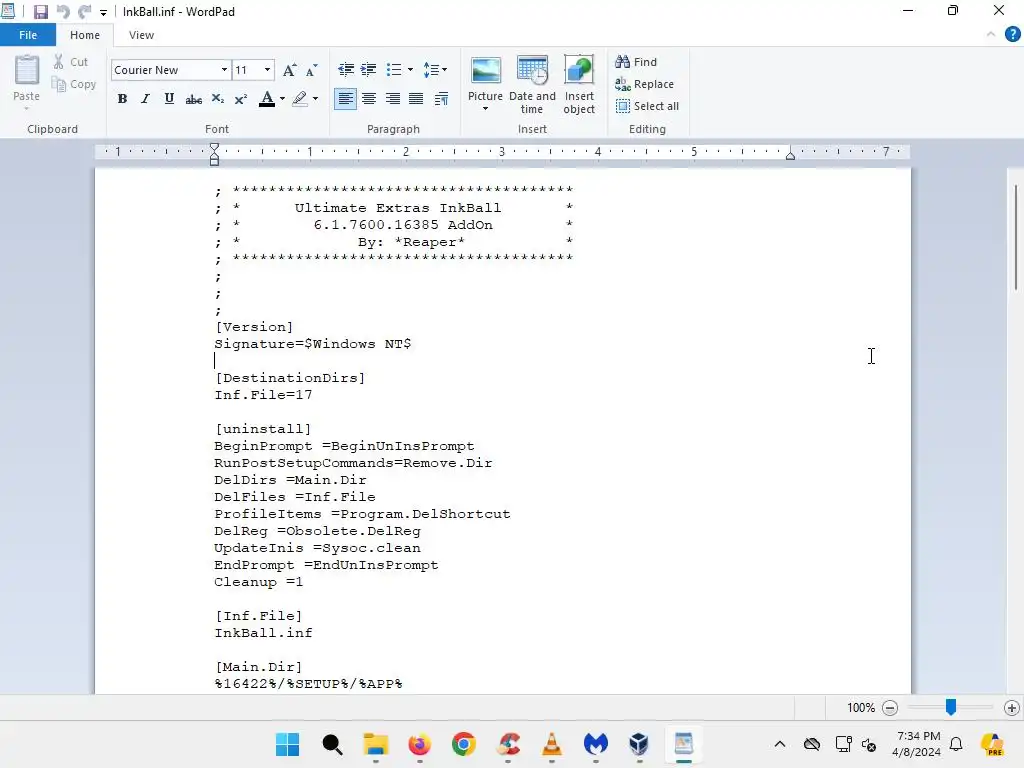The width and height of the screenshot is (1024, 768).
Task: Zoom out with minus button
Action: pyautogui.click(x=889, y=708)
